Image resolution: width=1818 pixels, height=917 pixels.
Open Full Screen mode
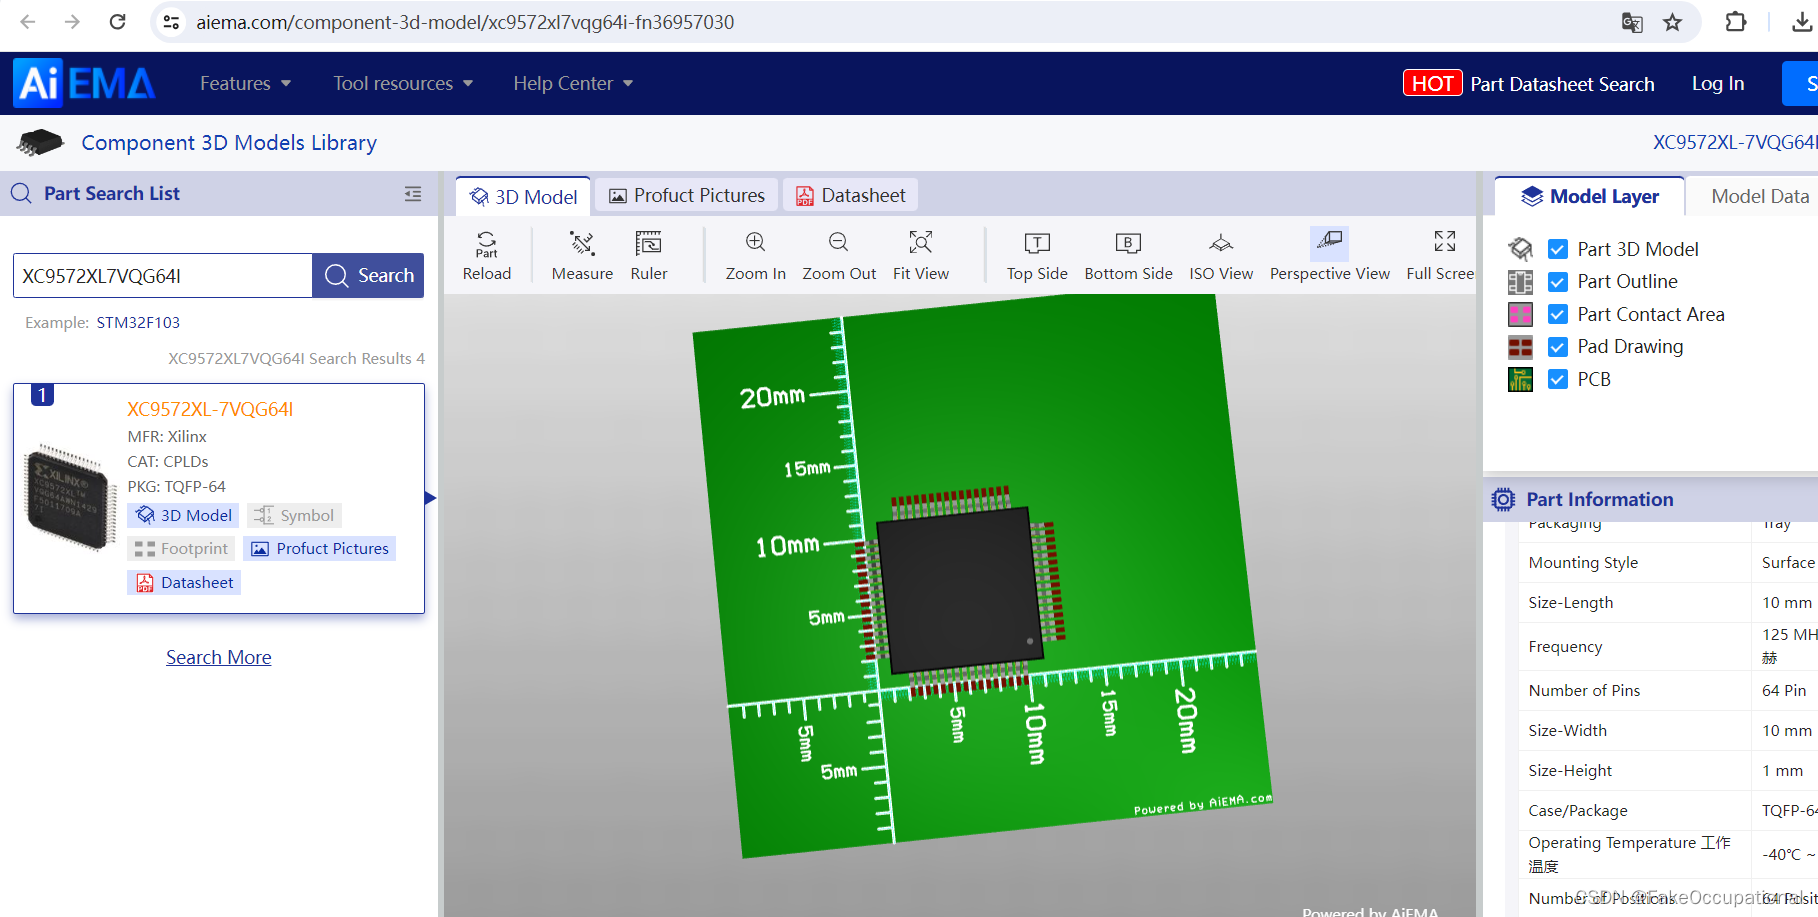[1441, 255]
